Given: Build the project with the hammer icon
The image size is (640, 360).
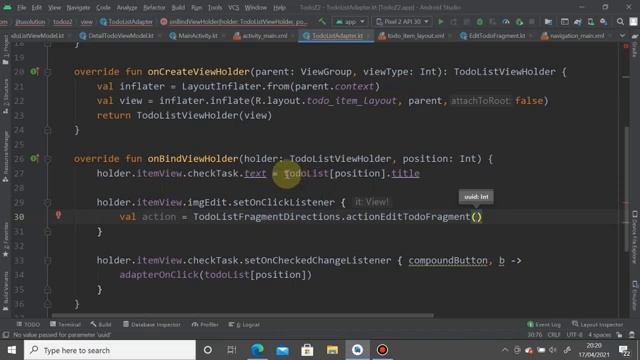Looking at the screenshot, I should (x=322, y=21).
